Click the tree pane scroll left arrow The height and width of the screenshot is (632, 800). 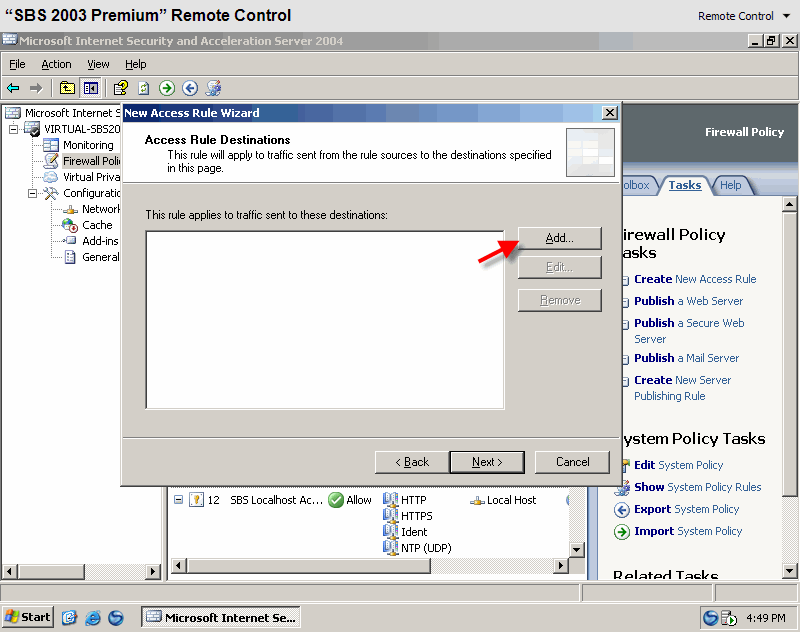[10, 572]
